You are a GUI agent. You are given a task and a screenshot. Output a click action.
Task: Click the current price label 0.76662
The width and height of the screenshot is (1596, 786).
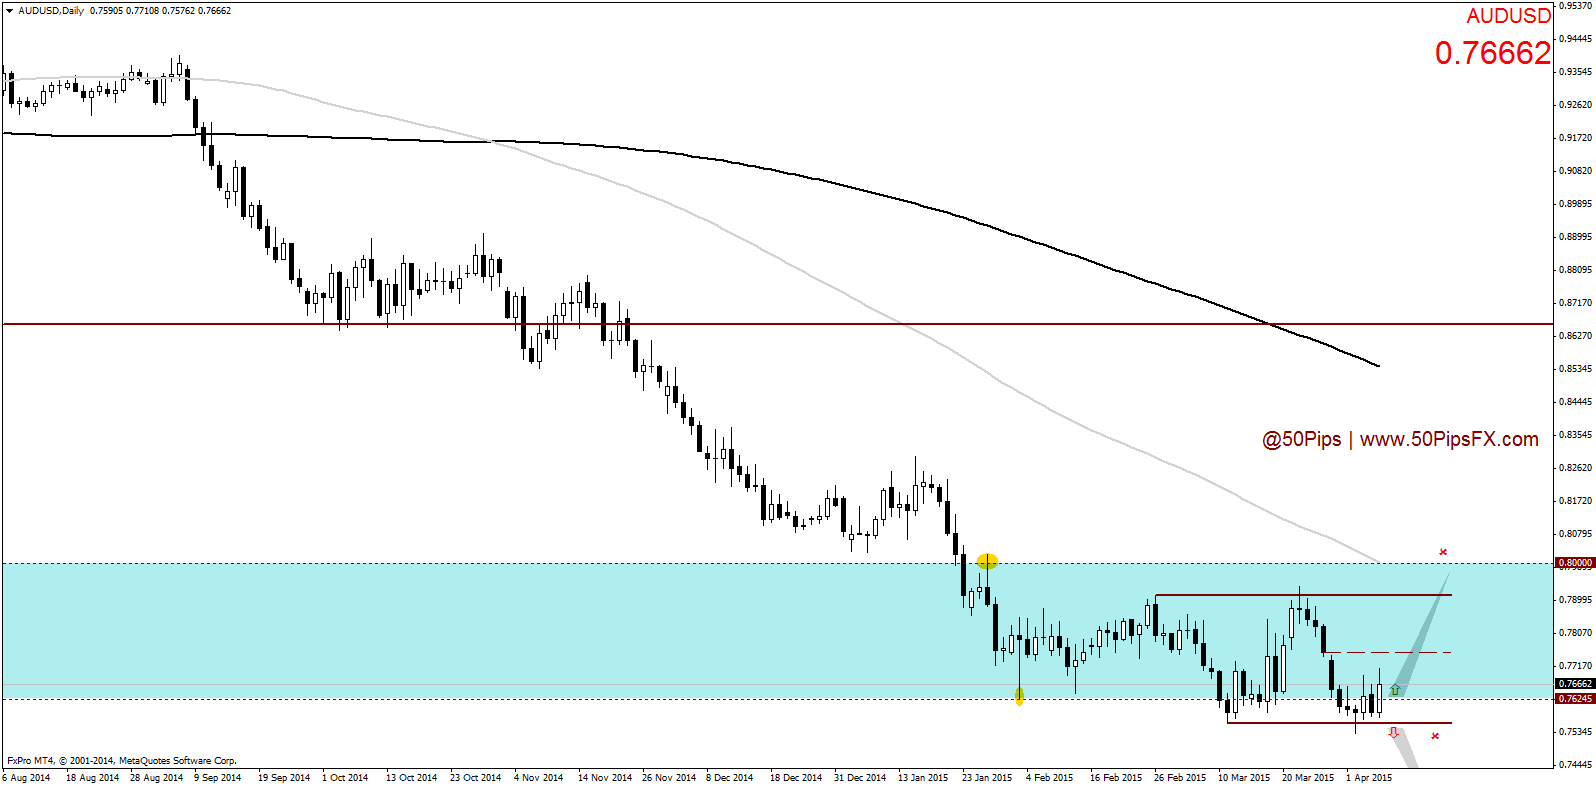click(x=1574, y=684)
